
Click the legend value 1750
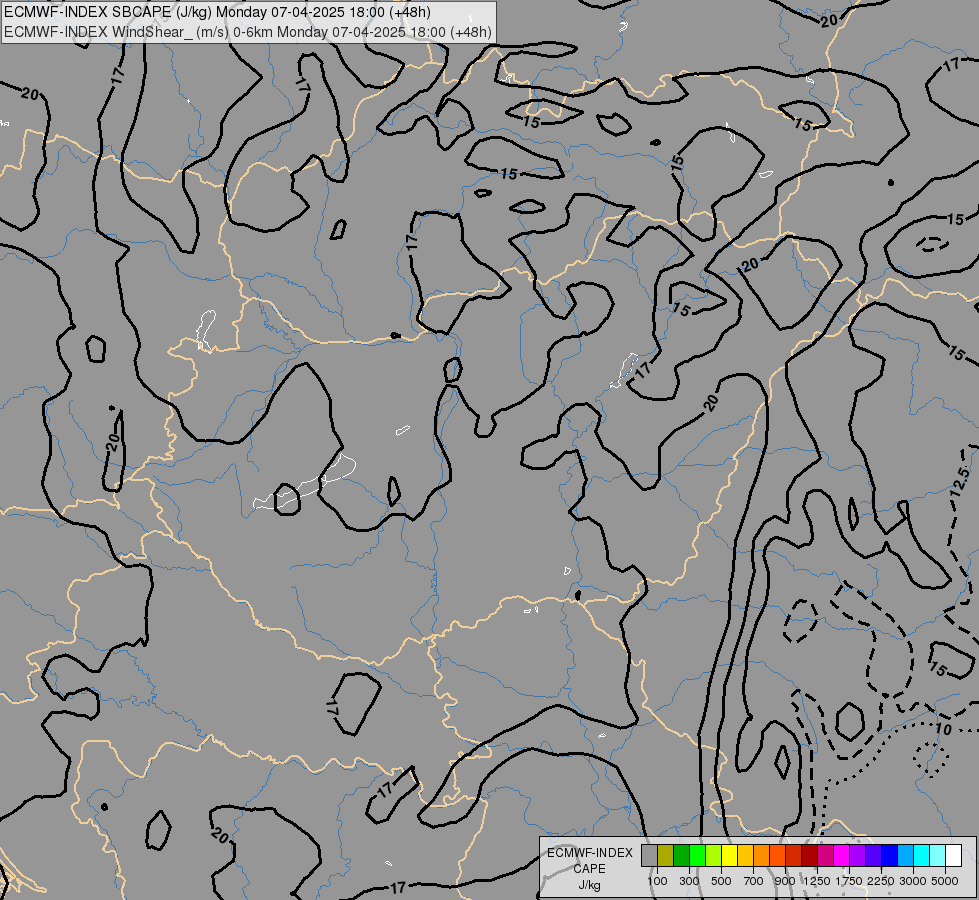pyautogui.click(x=849, y=881)
